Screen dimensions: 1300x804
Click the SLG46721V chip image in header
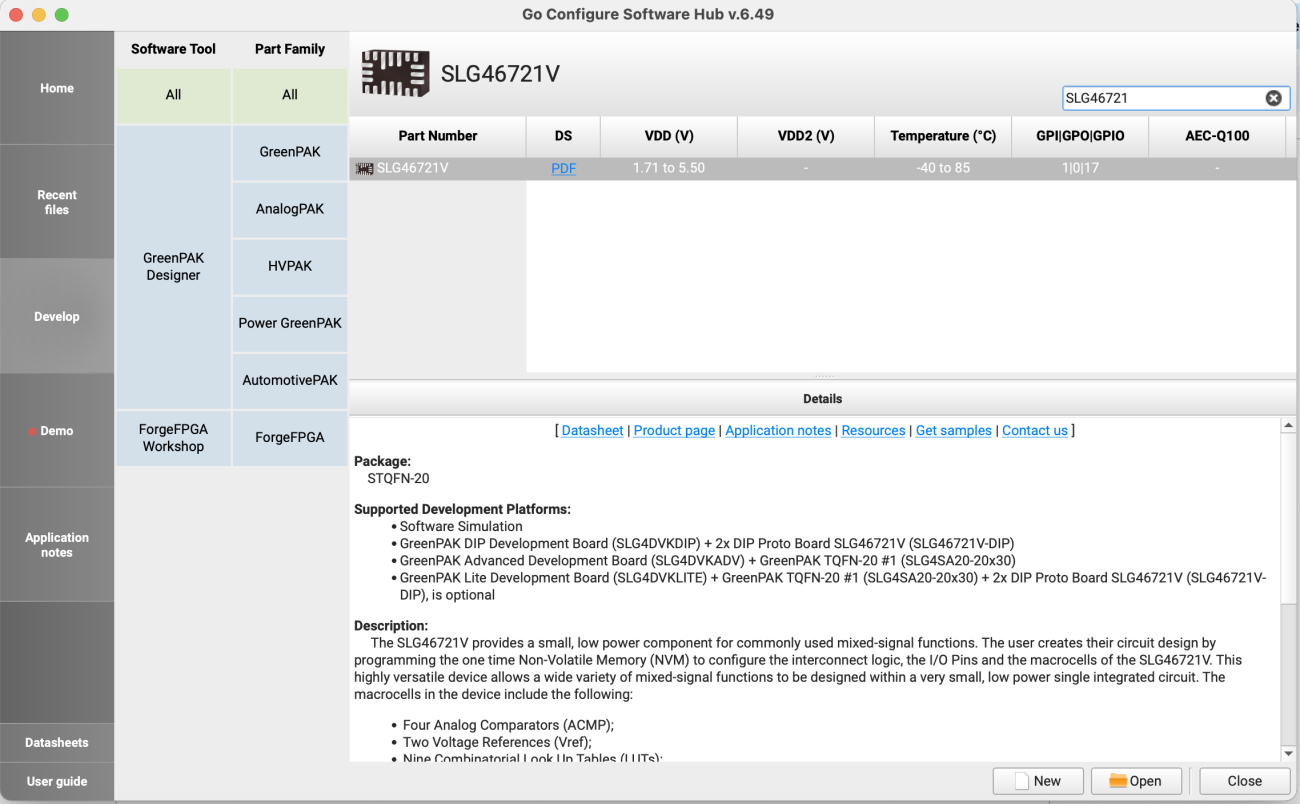tap(395, 74)
